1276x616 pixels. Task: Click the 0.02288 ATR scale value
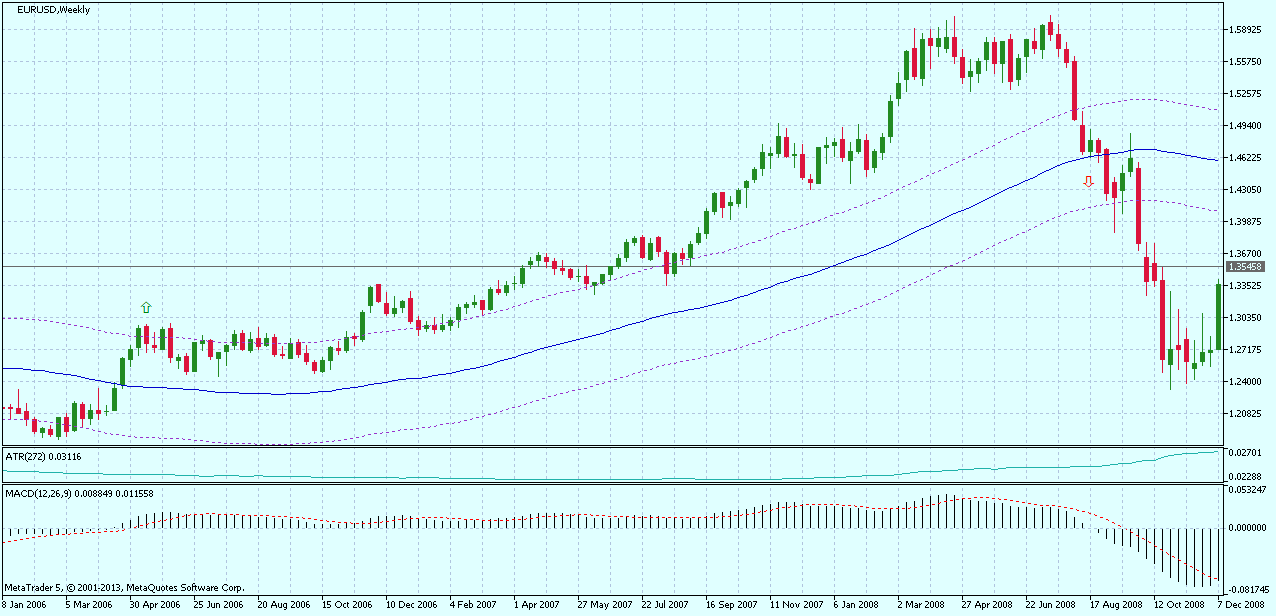[1246, 477]
